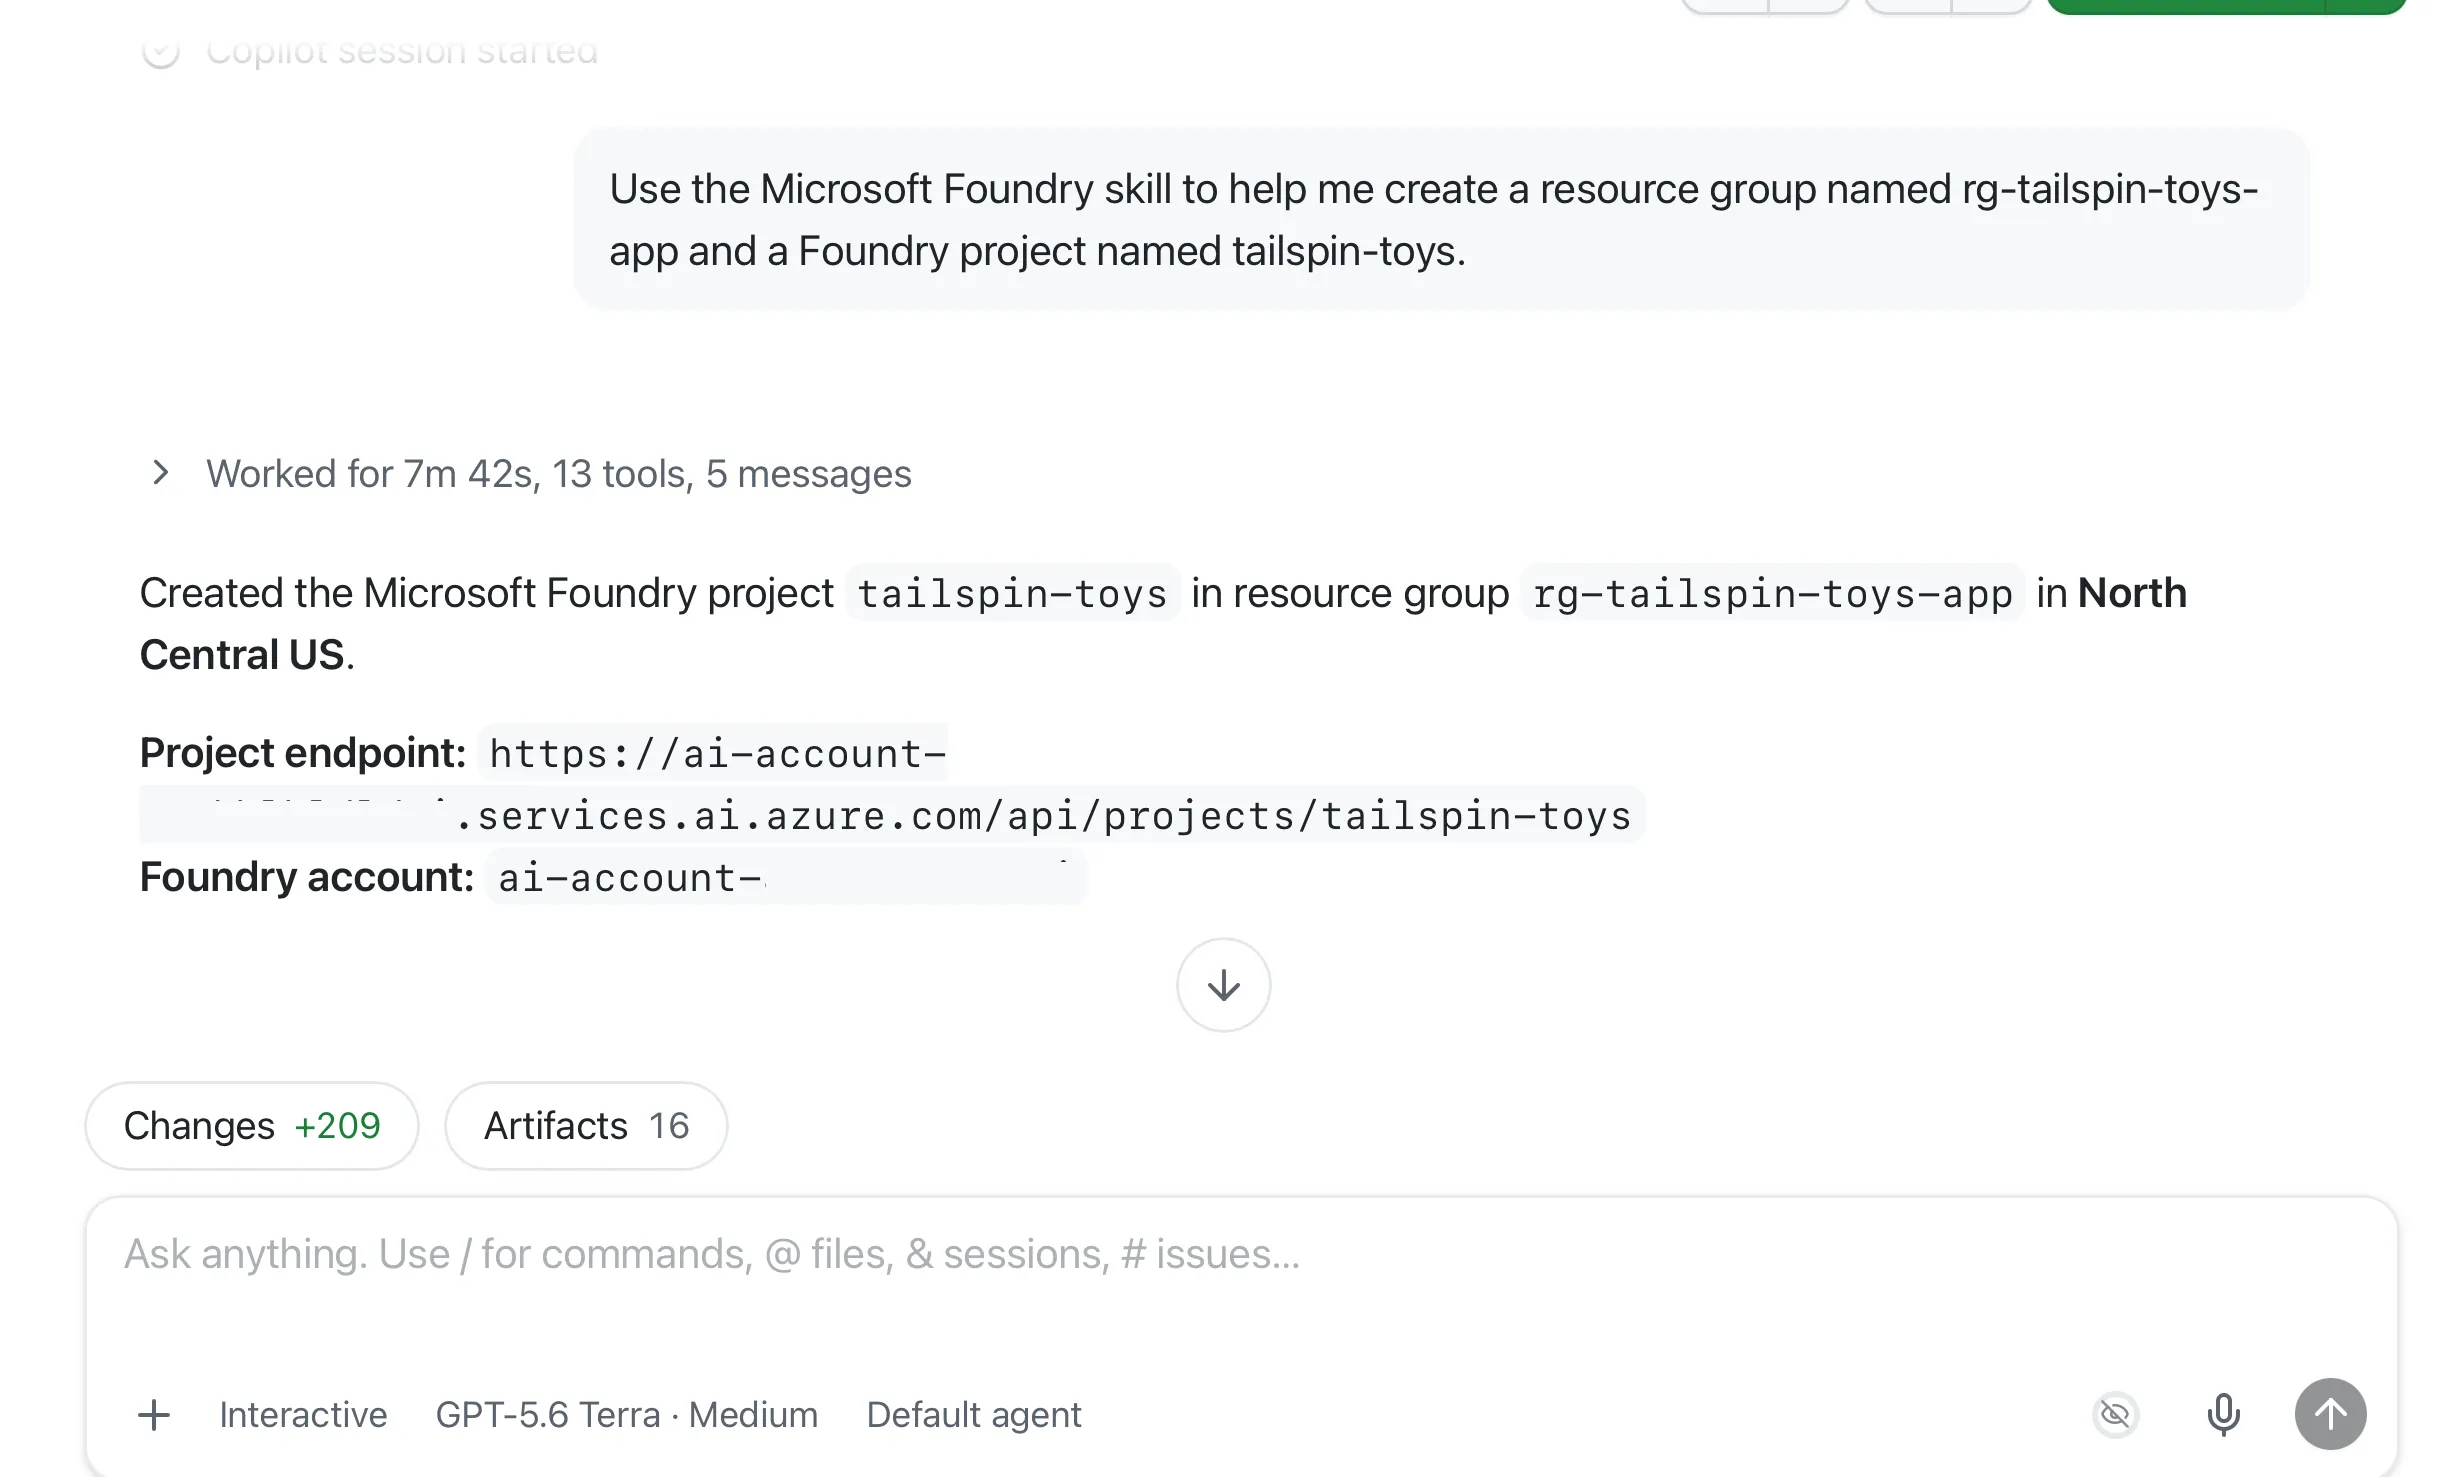
Task: Click the 'tailspin-toys' inline code text
Action: click(x=1012, y=593)
